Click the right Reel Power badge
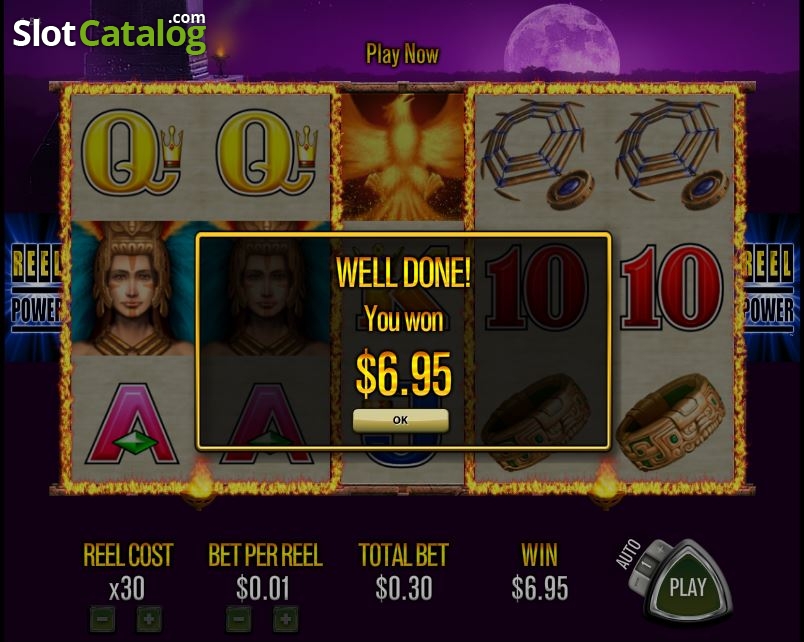Viewport: 804px width, 642px height. 769,288
